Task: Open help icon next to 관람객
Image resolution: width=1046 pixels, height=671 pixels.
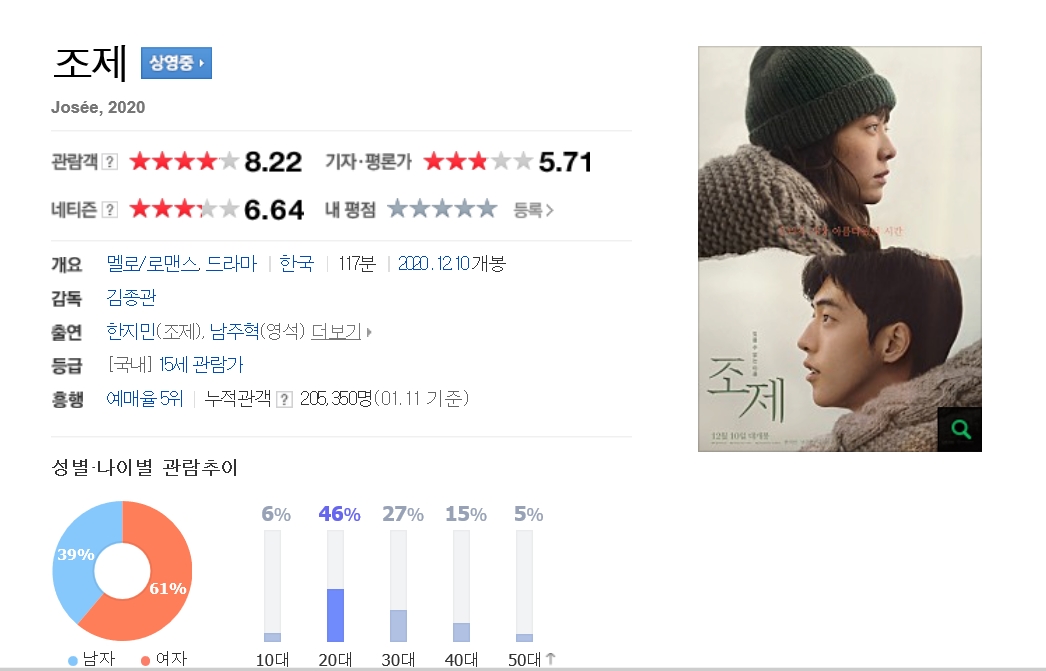Action: pyautogui.click(x=110, y=161)
